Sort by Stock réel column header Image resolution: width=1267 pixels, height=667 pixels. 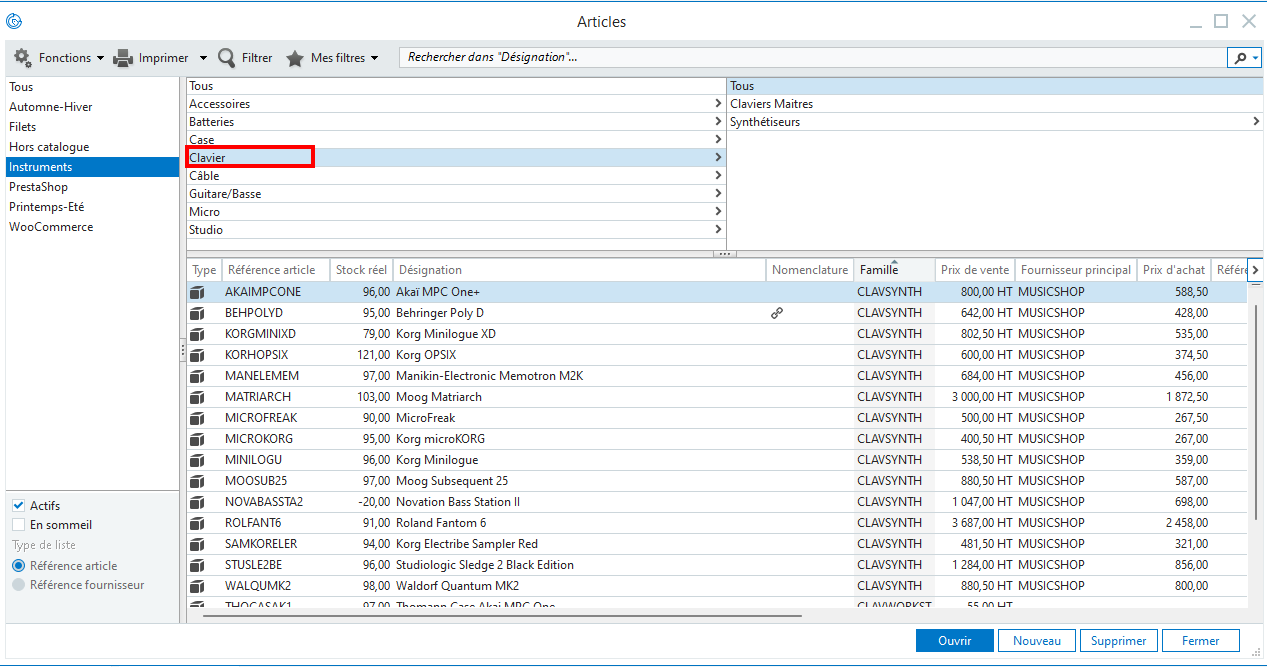pos(361,270)
